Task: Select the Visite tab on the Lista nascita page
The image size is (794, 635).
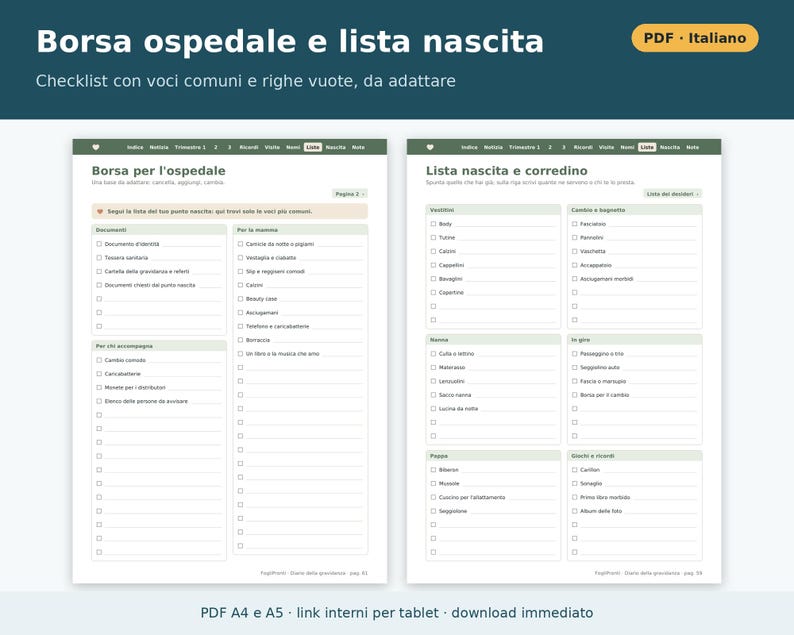Action: (x=606, y=147)
